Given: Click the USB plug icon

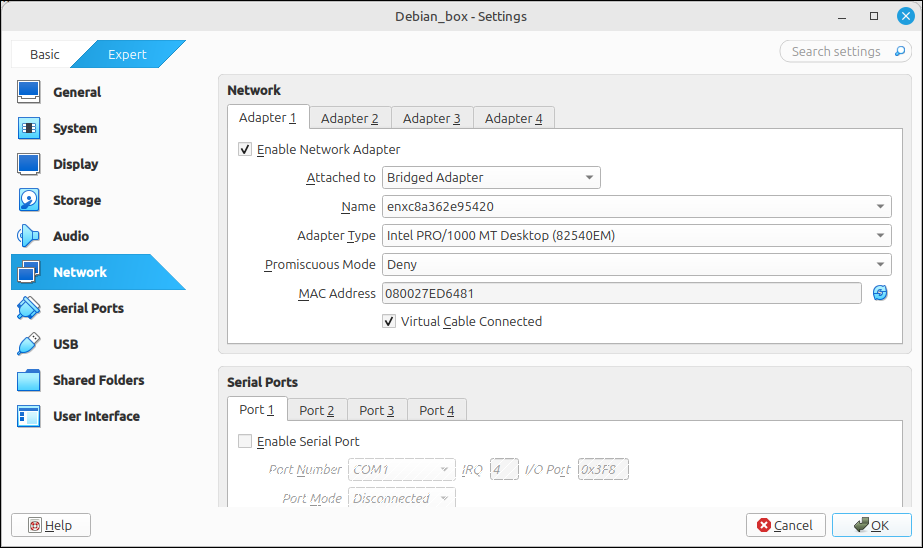Looking at the screenshot, I should (x=28, y=344).
